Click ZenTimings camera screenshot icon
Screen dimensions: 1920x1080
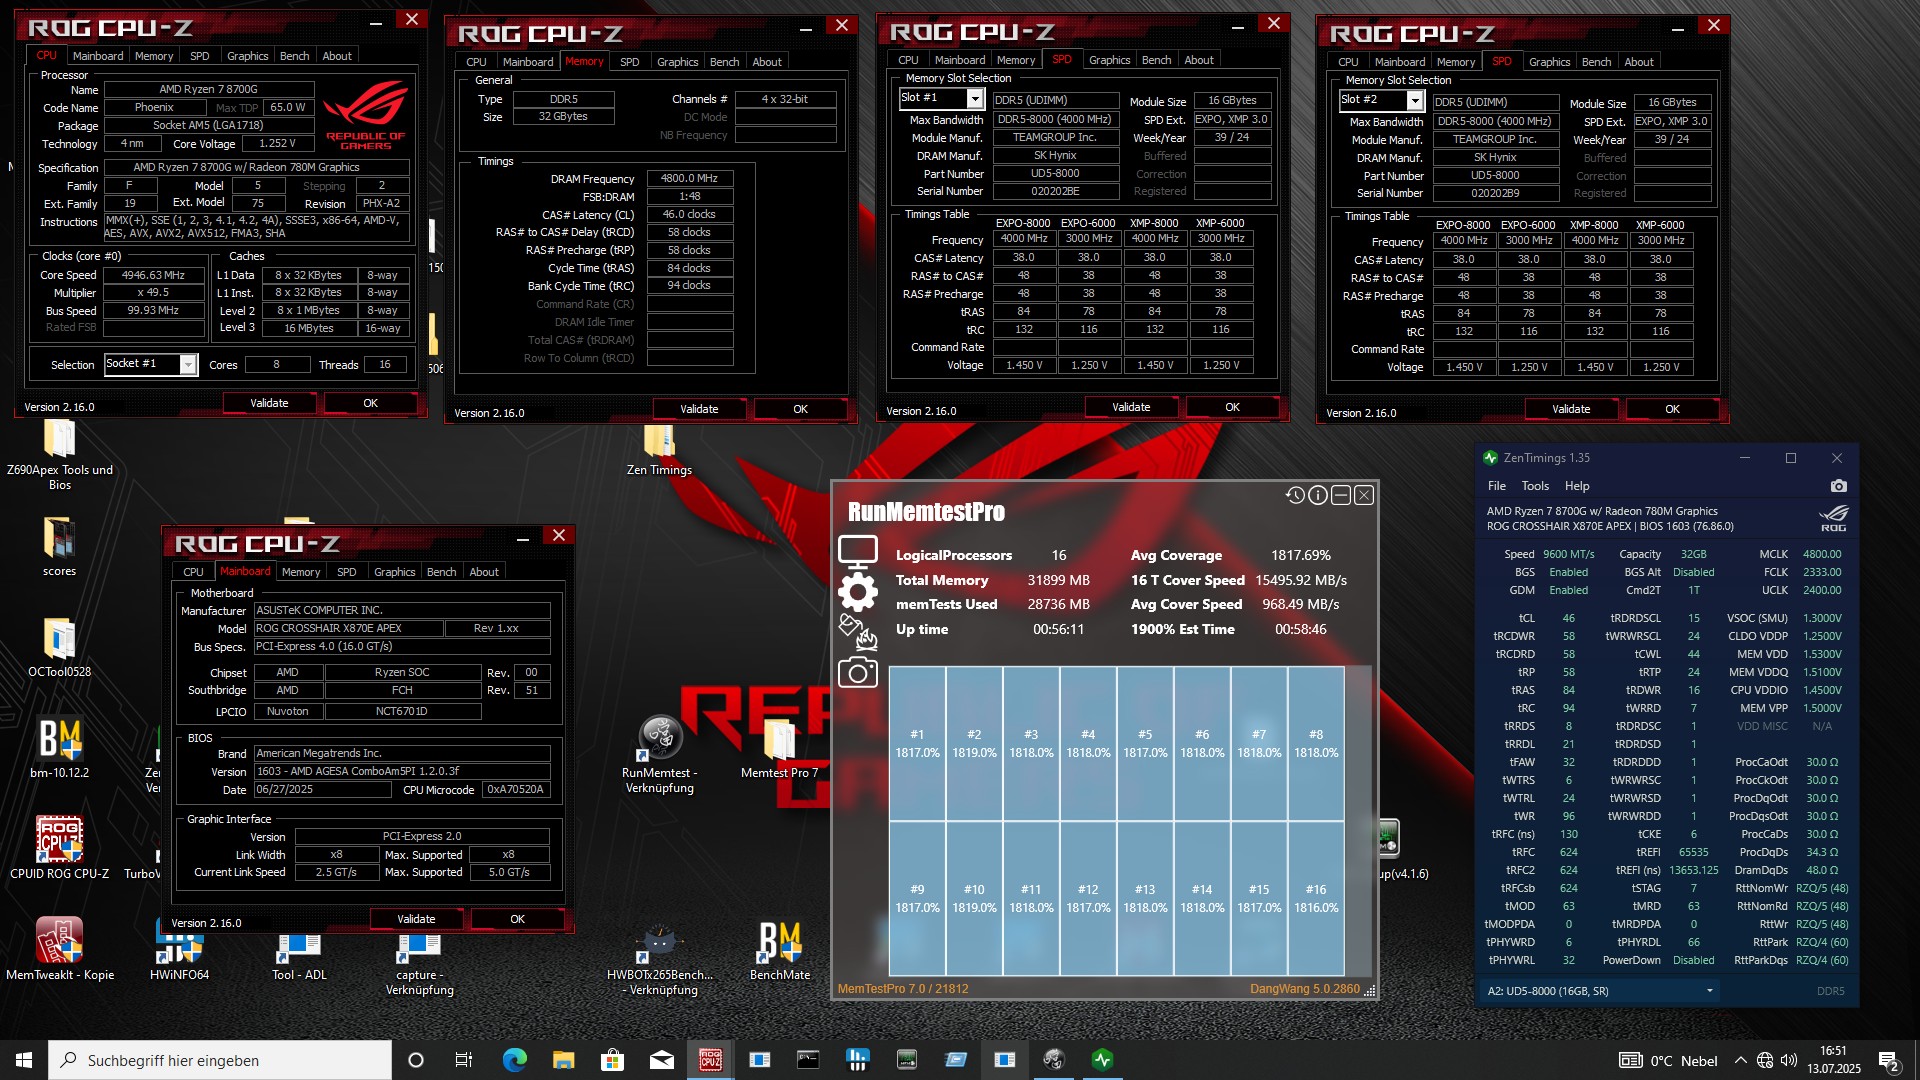(x=1838, y=486)
